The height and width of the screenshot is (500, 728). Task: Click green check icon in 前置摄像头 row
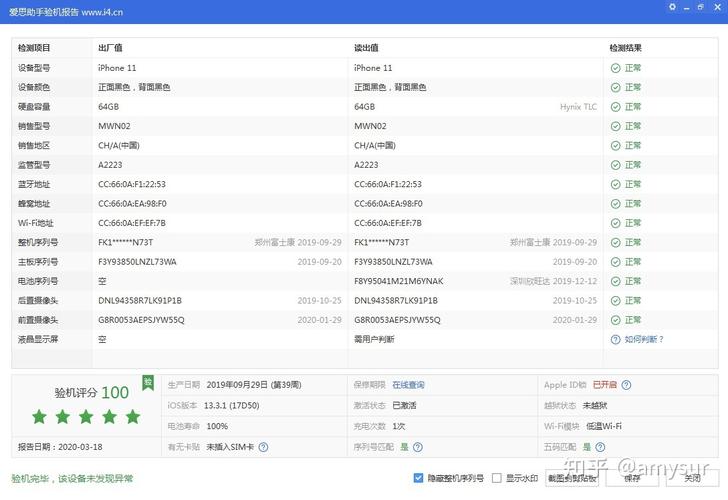pyautogui.click(x=616, y=320)
